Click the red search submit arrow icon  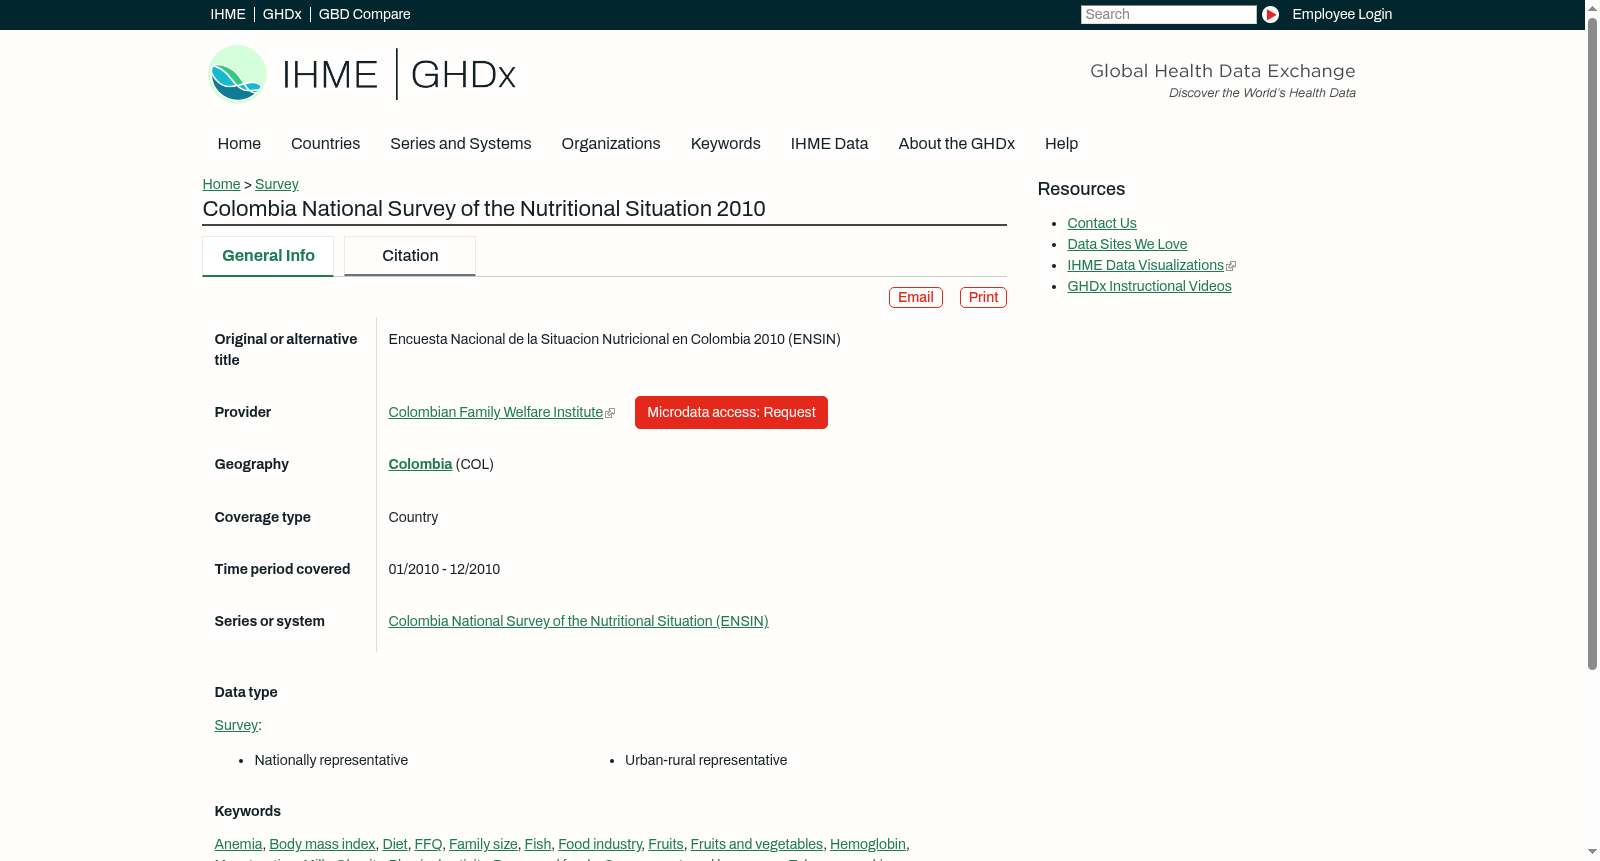tap(1270, 14)
